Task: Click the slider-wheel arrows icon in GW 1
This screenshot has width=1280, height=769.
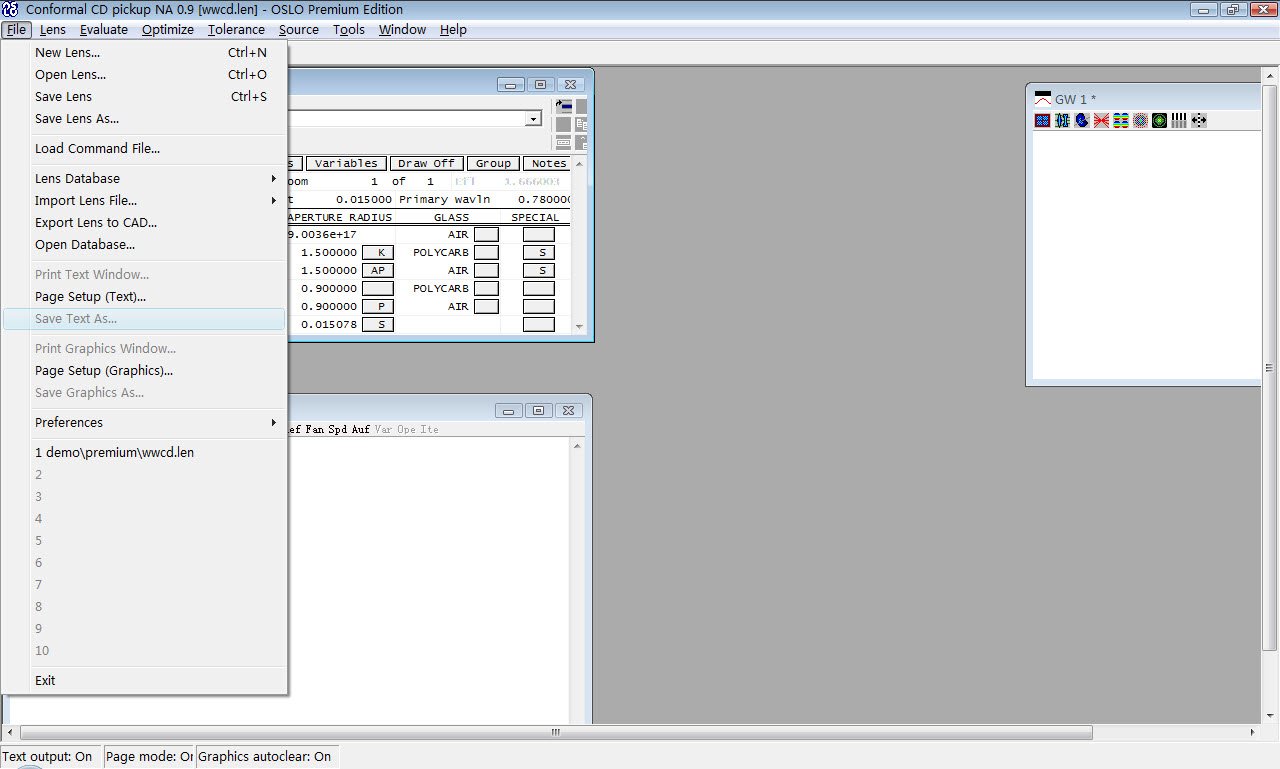Action: 1199,120
